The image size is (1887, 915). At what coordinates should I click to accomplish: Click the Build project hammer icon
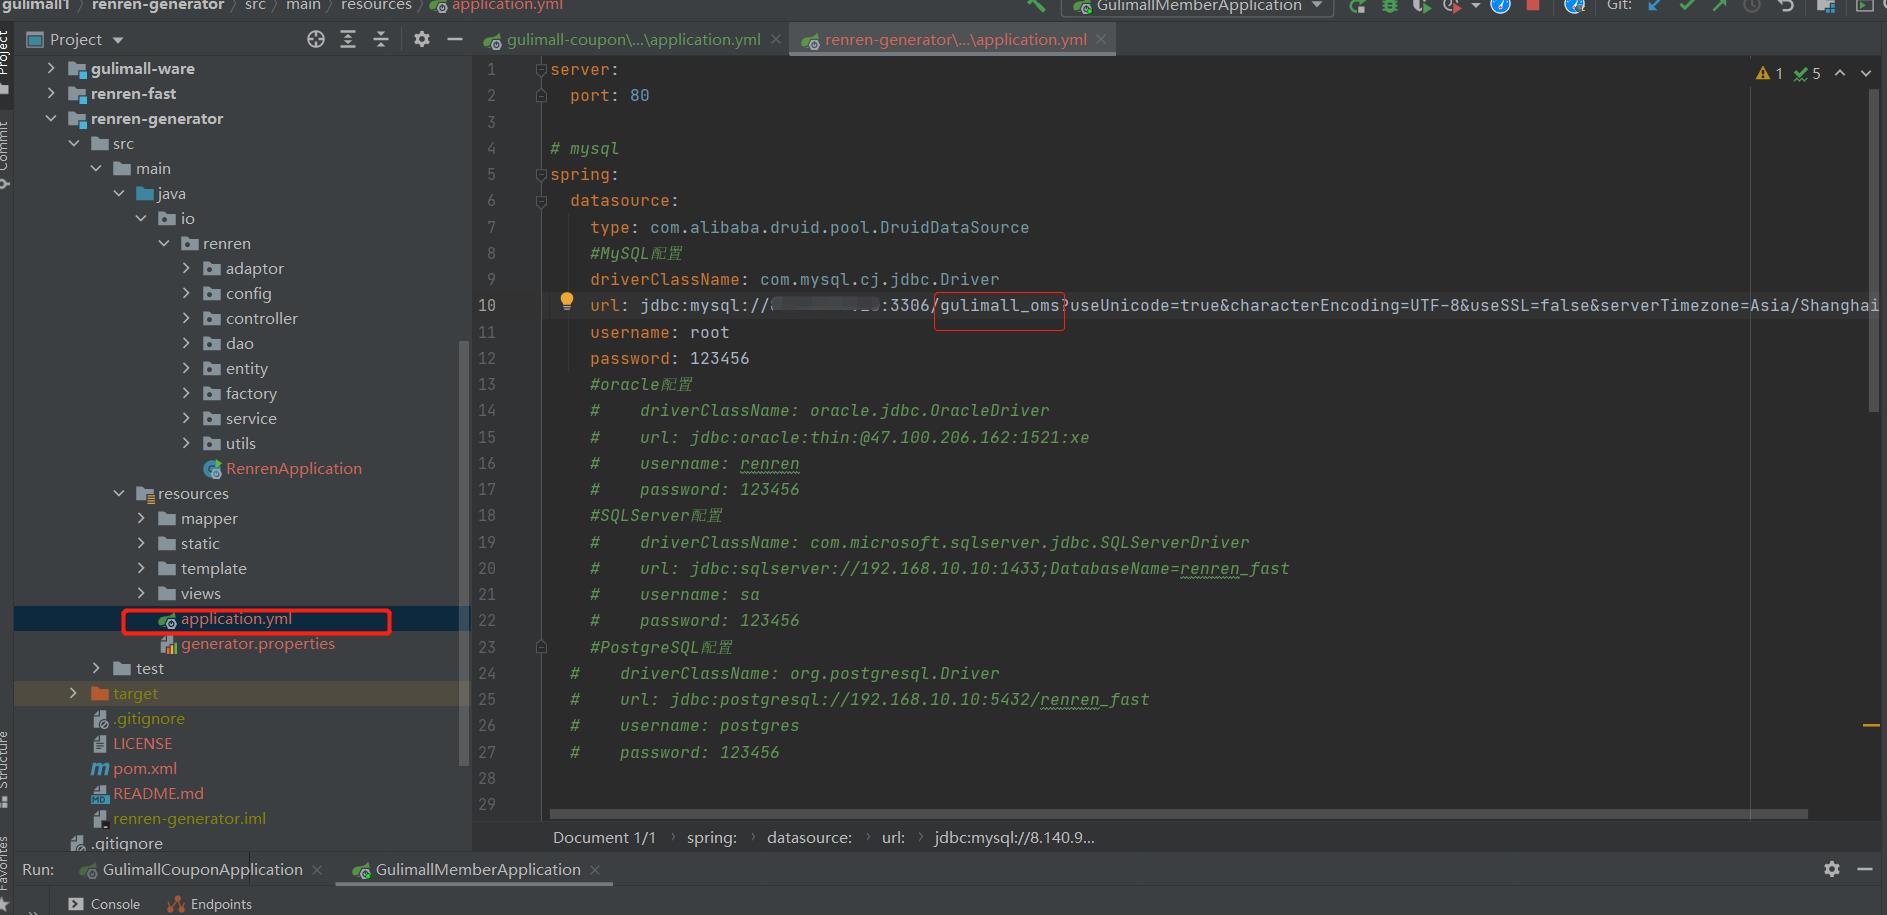click(1037, 5)
